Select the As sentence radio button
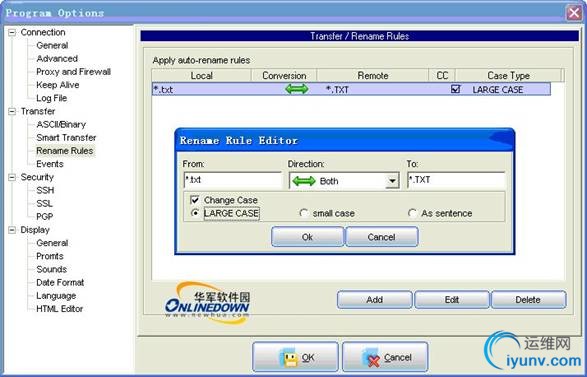This screenshot has width=587, height=377. [412, 213]
